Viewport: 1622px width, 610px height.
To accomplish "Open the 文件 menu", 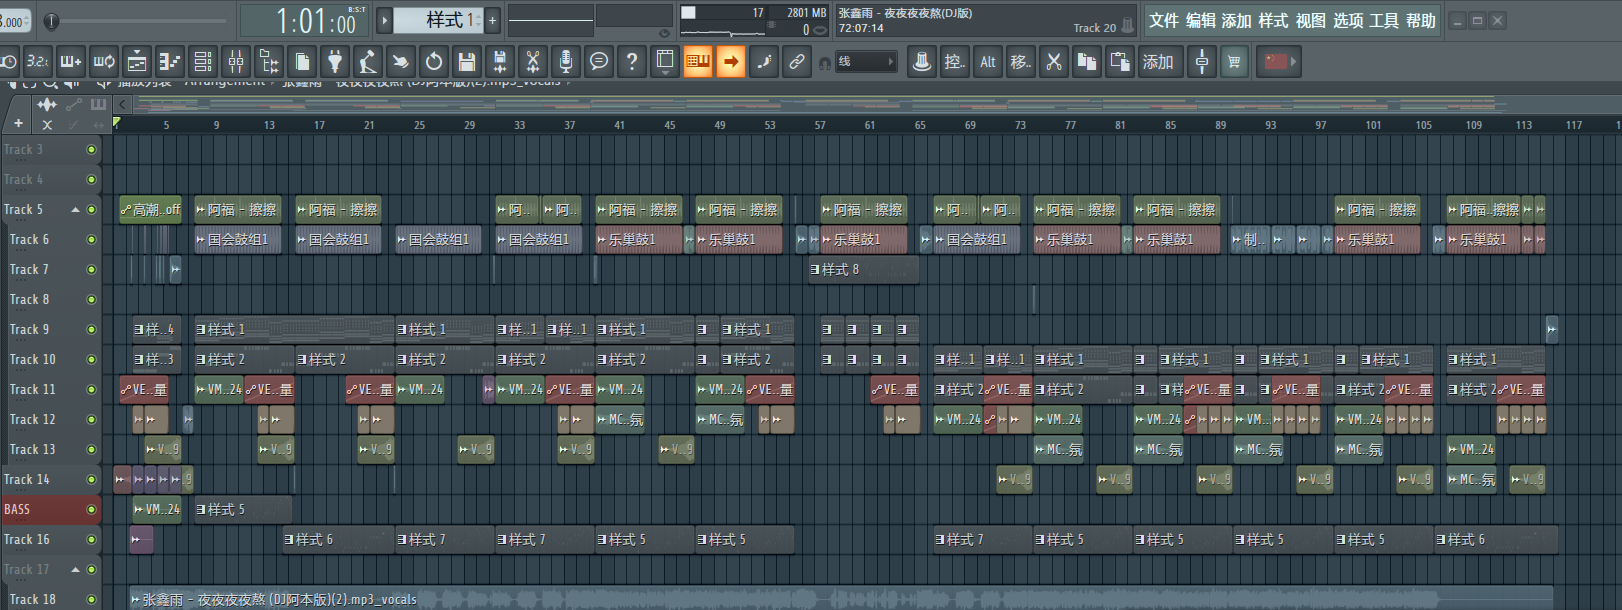I will [x=1163, y=21].
